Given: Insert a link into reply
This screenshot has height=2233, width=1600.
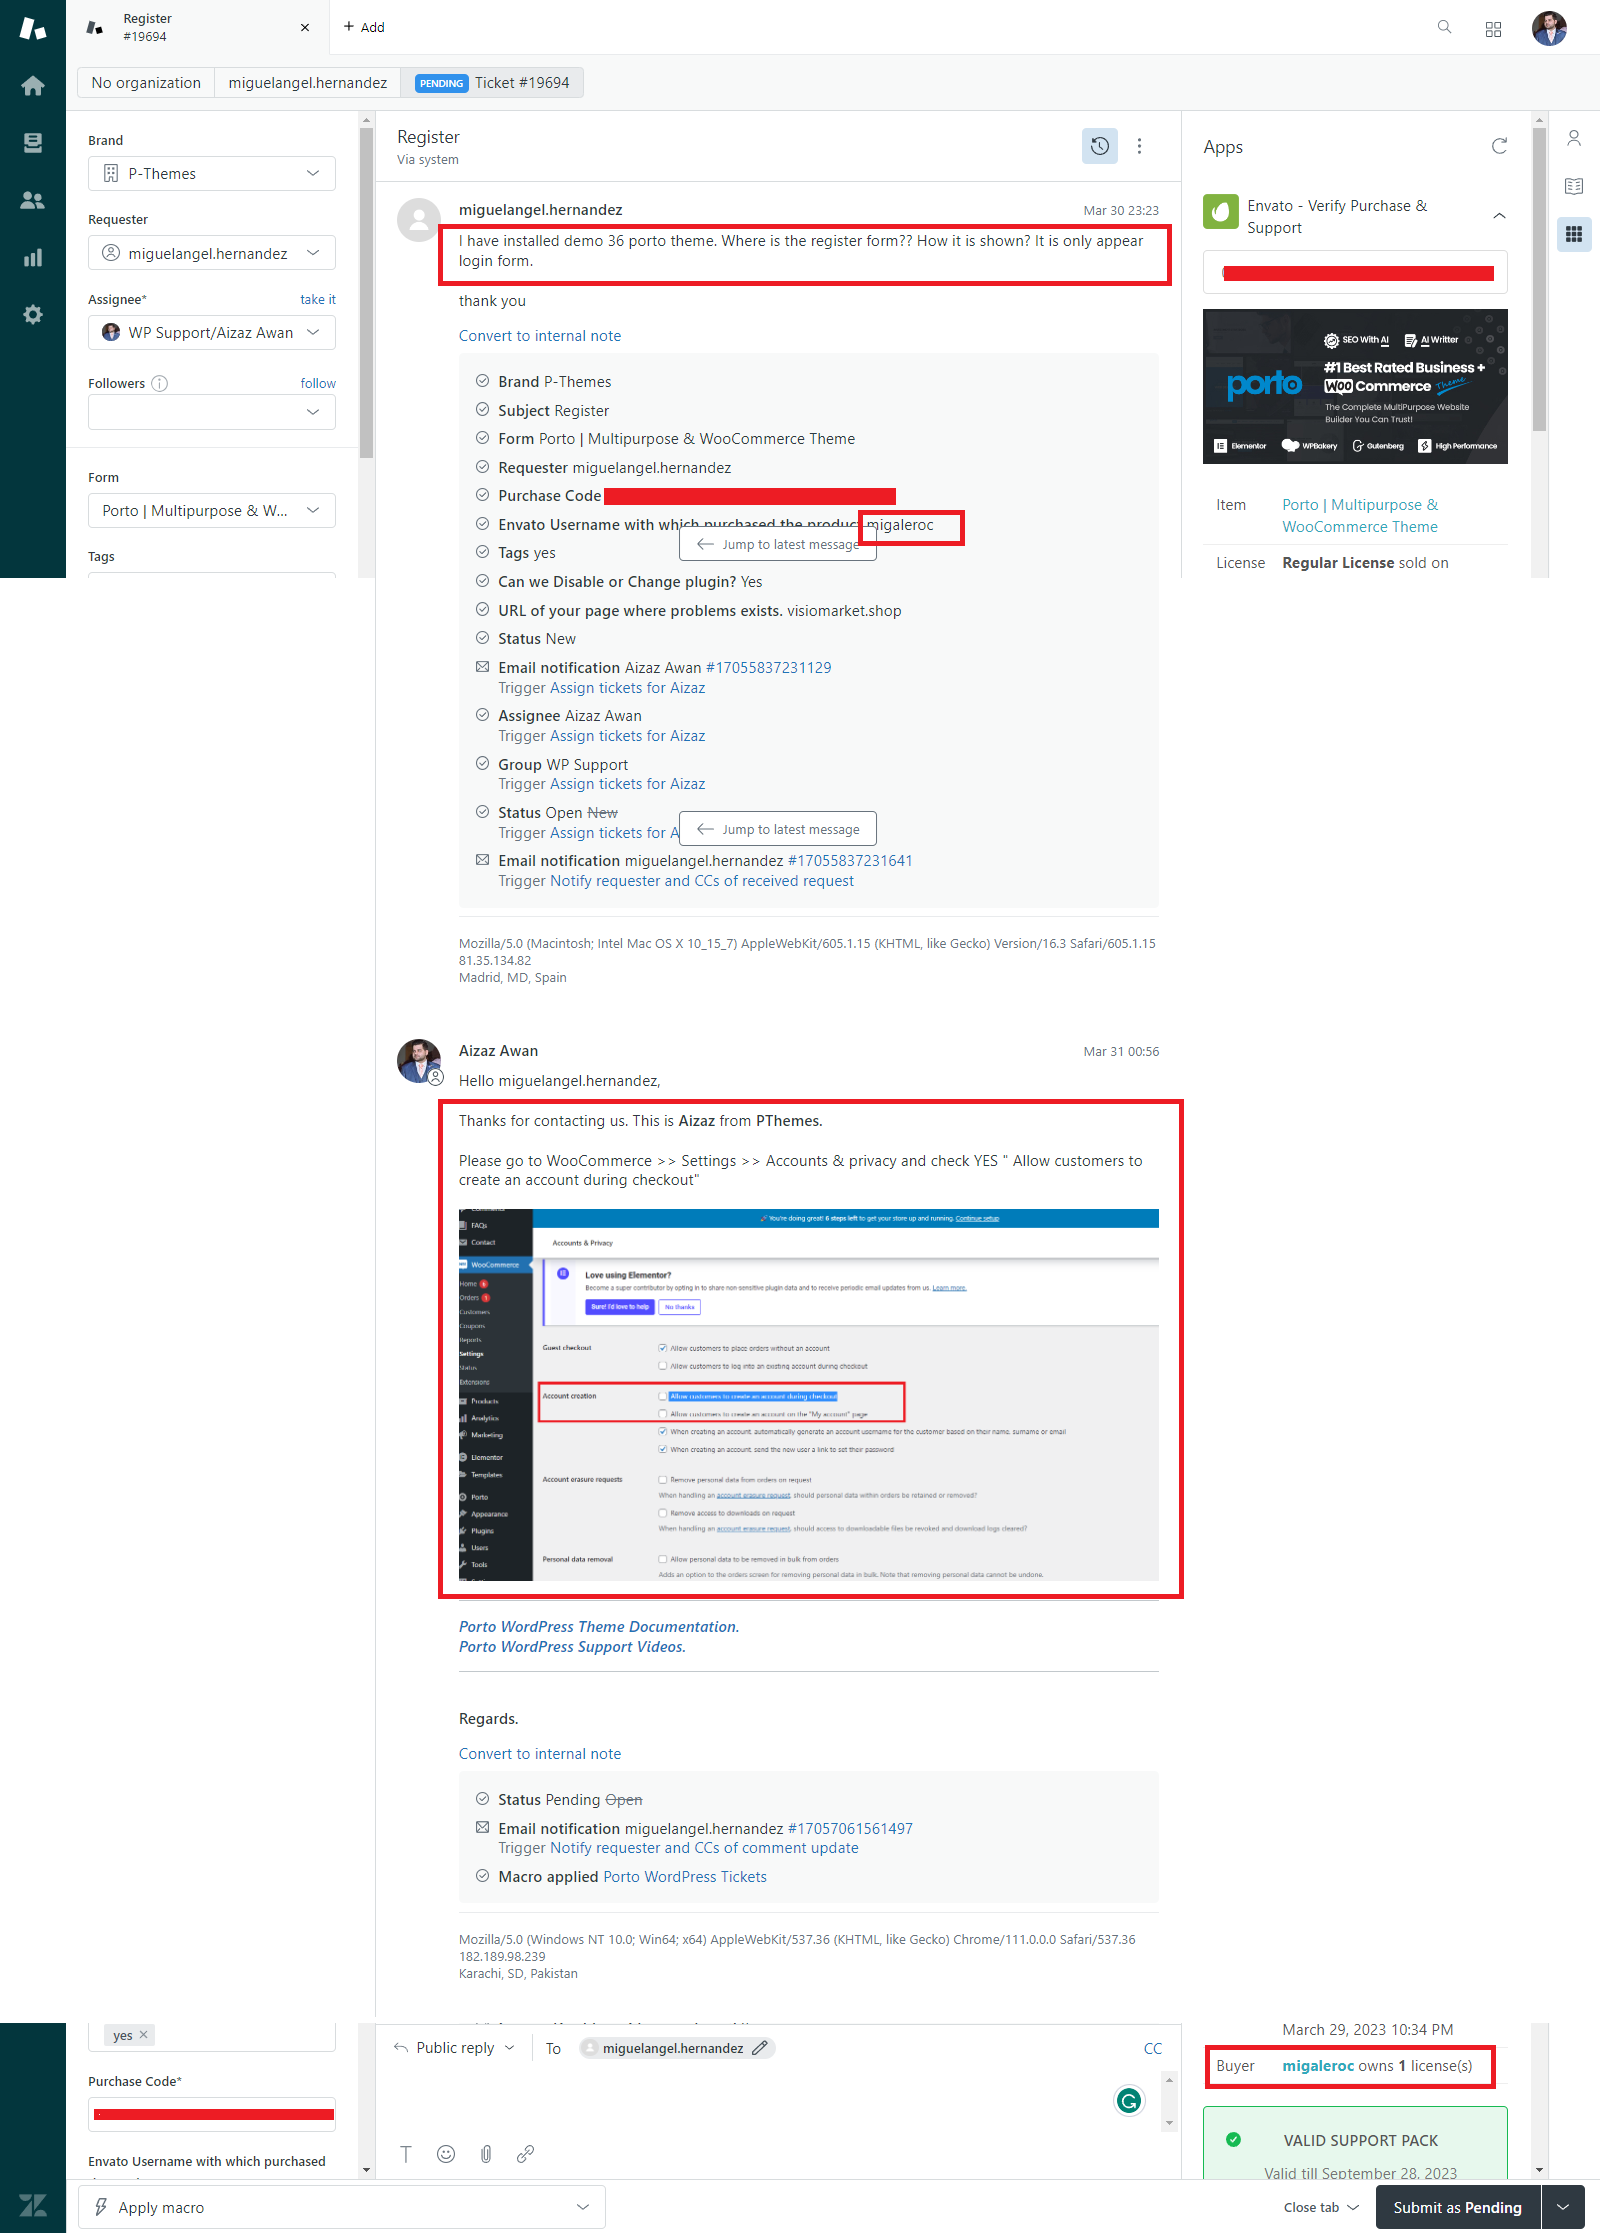Looking at the screenshot, I should [x=525, y=2154].
